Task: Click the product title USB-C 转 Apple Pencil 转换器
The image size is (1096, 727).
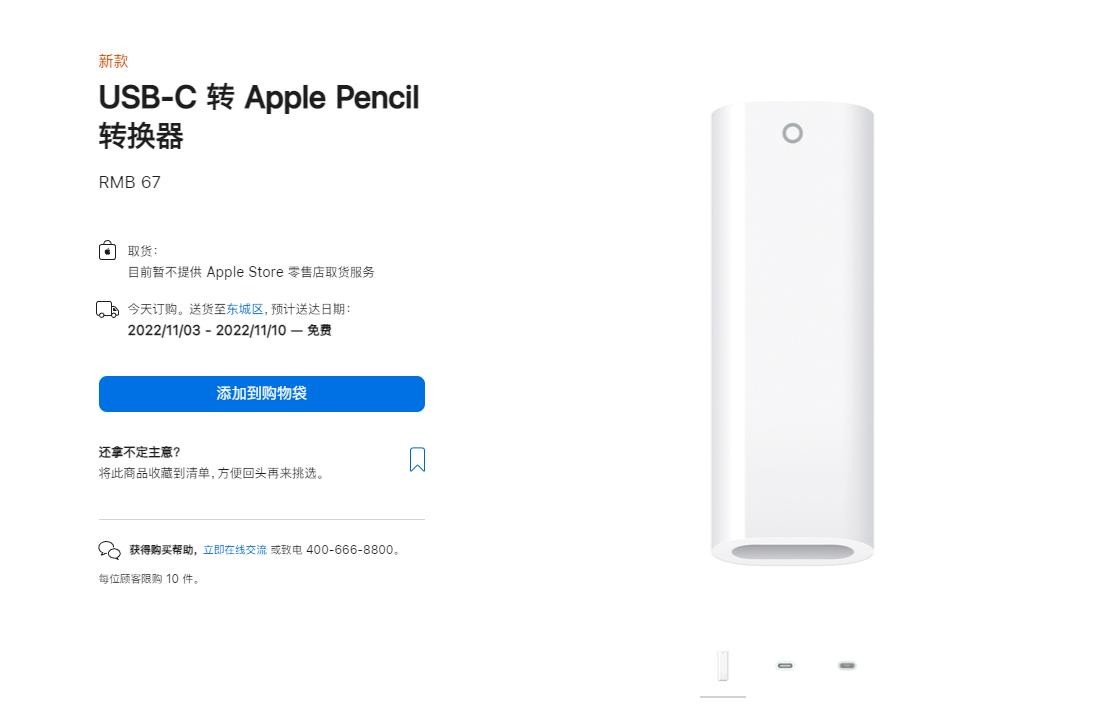Action: 258,117
